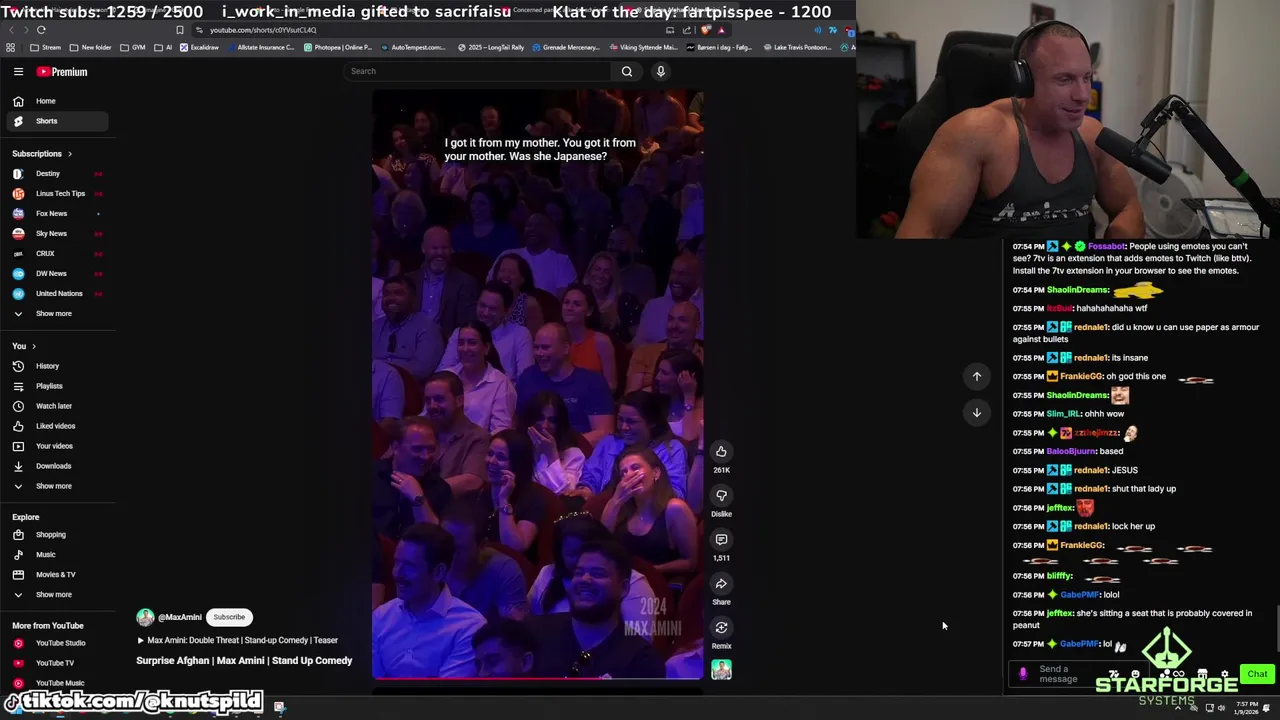Go back with browser back arrow
The height and width of the screenshot is (720, 1280).
click(11, 30)
